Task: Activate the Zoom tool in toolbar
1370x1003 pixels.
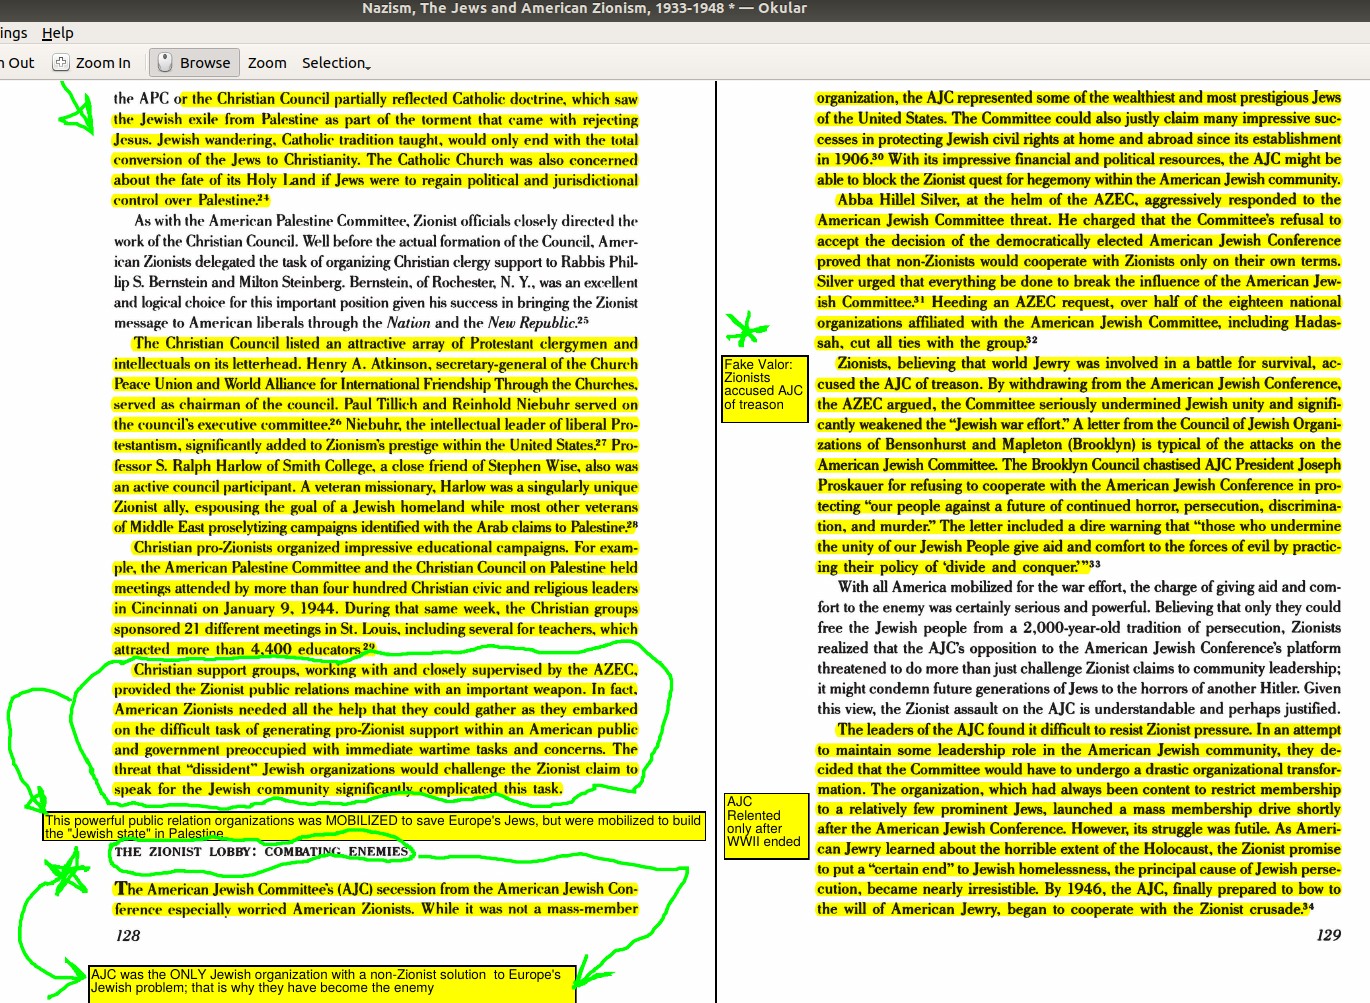Action: coord(267,63)
